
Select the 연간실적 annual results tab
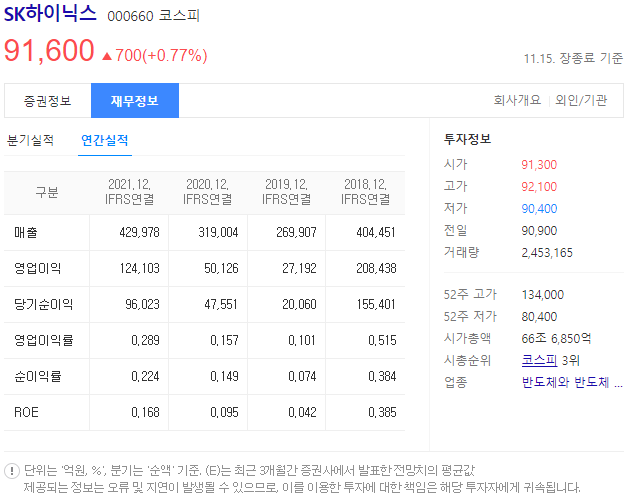(x=105, y=140)
